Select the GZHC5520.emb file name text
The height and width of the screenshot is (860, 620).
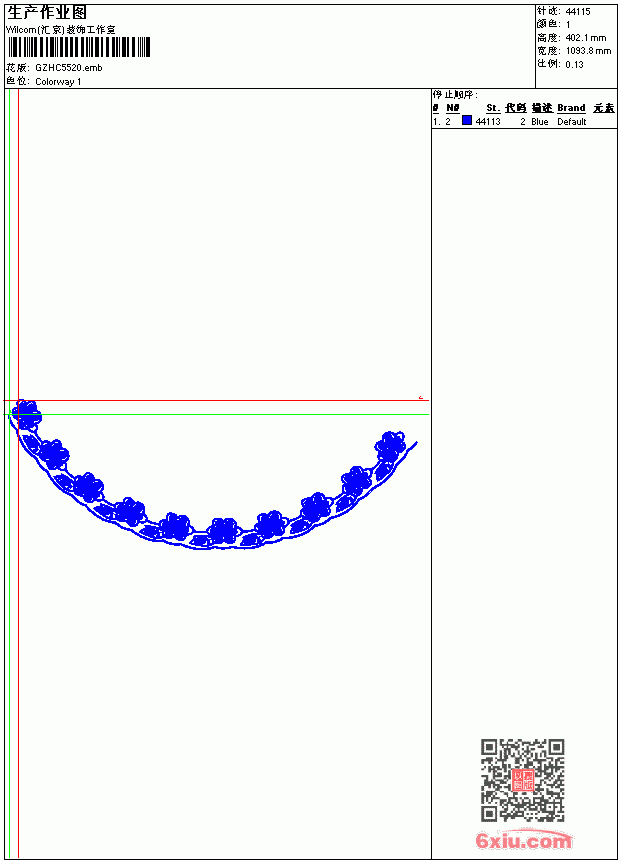(x=69, y=68)
